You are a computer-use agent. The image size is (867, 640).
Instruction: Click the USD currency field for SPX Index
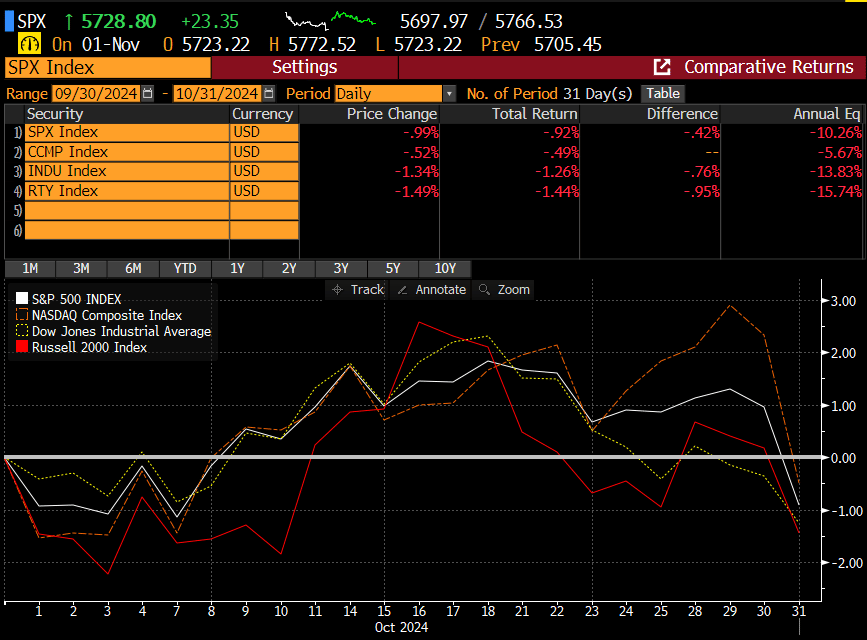coord(264,132)
